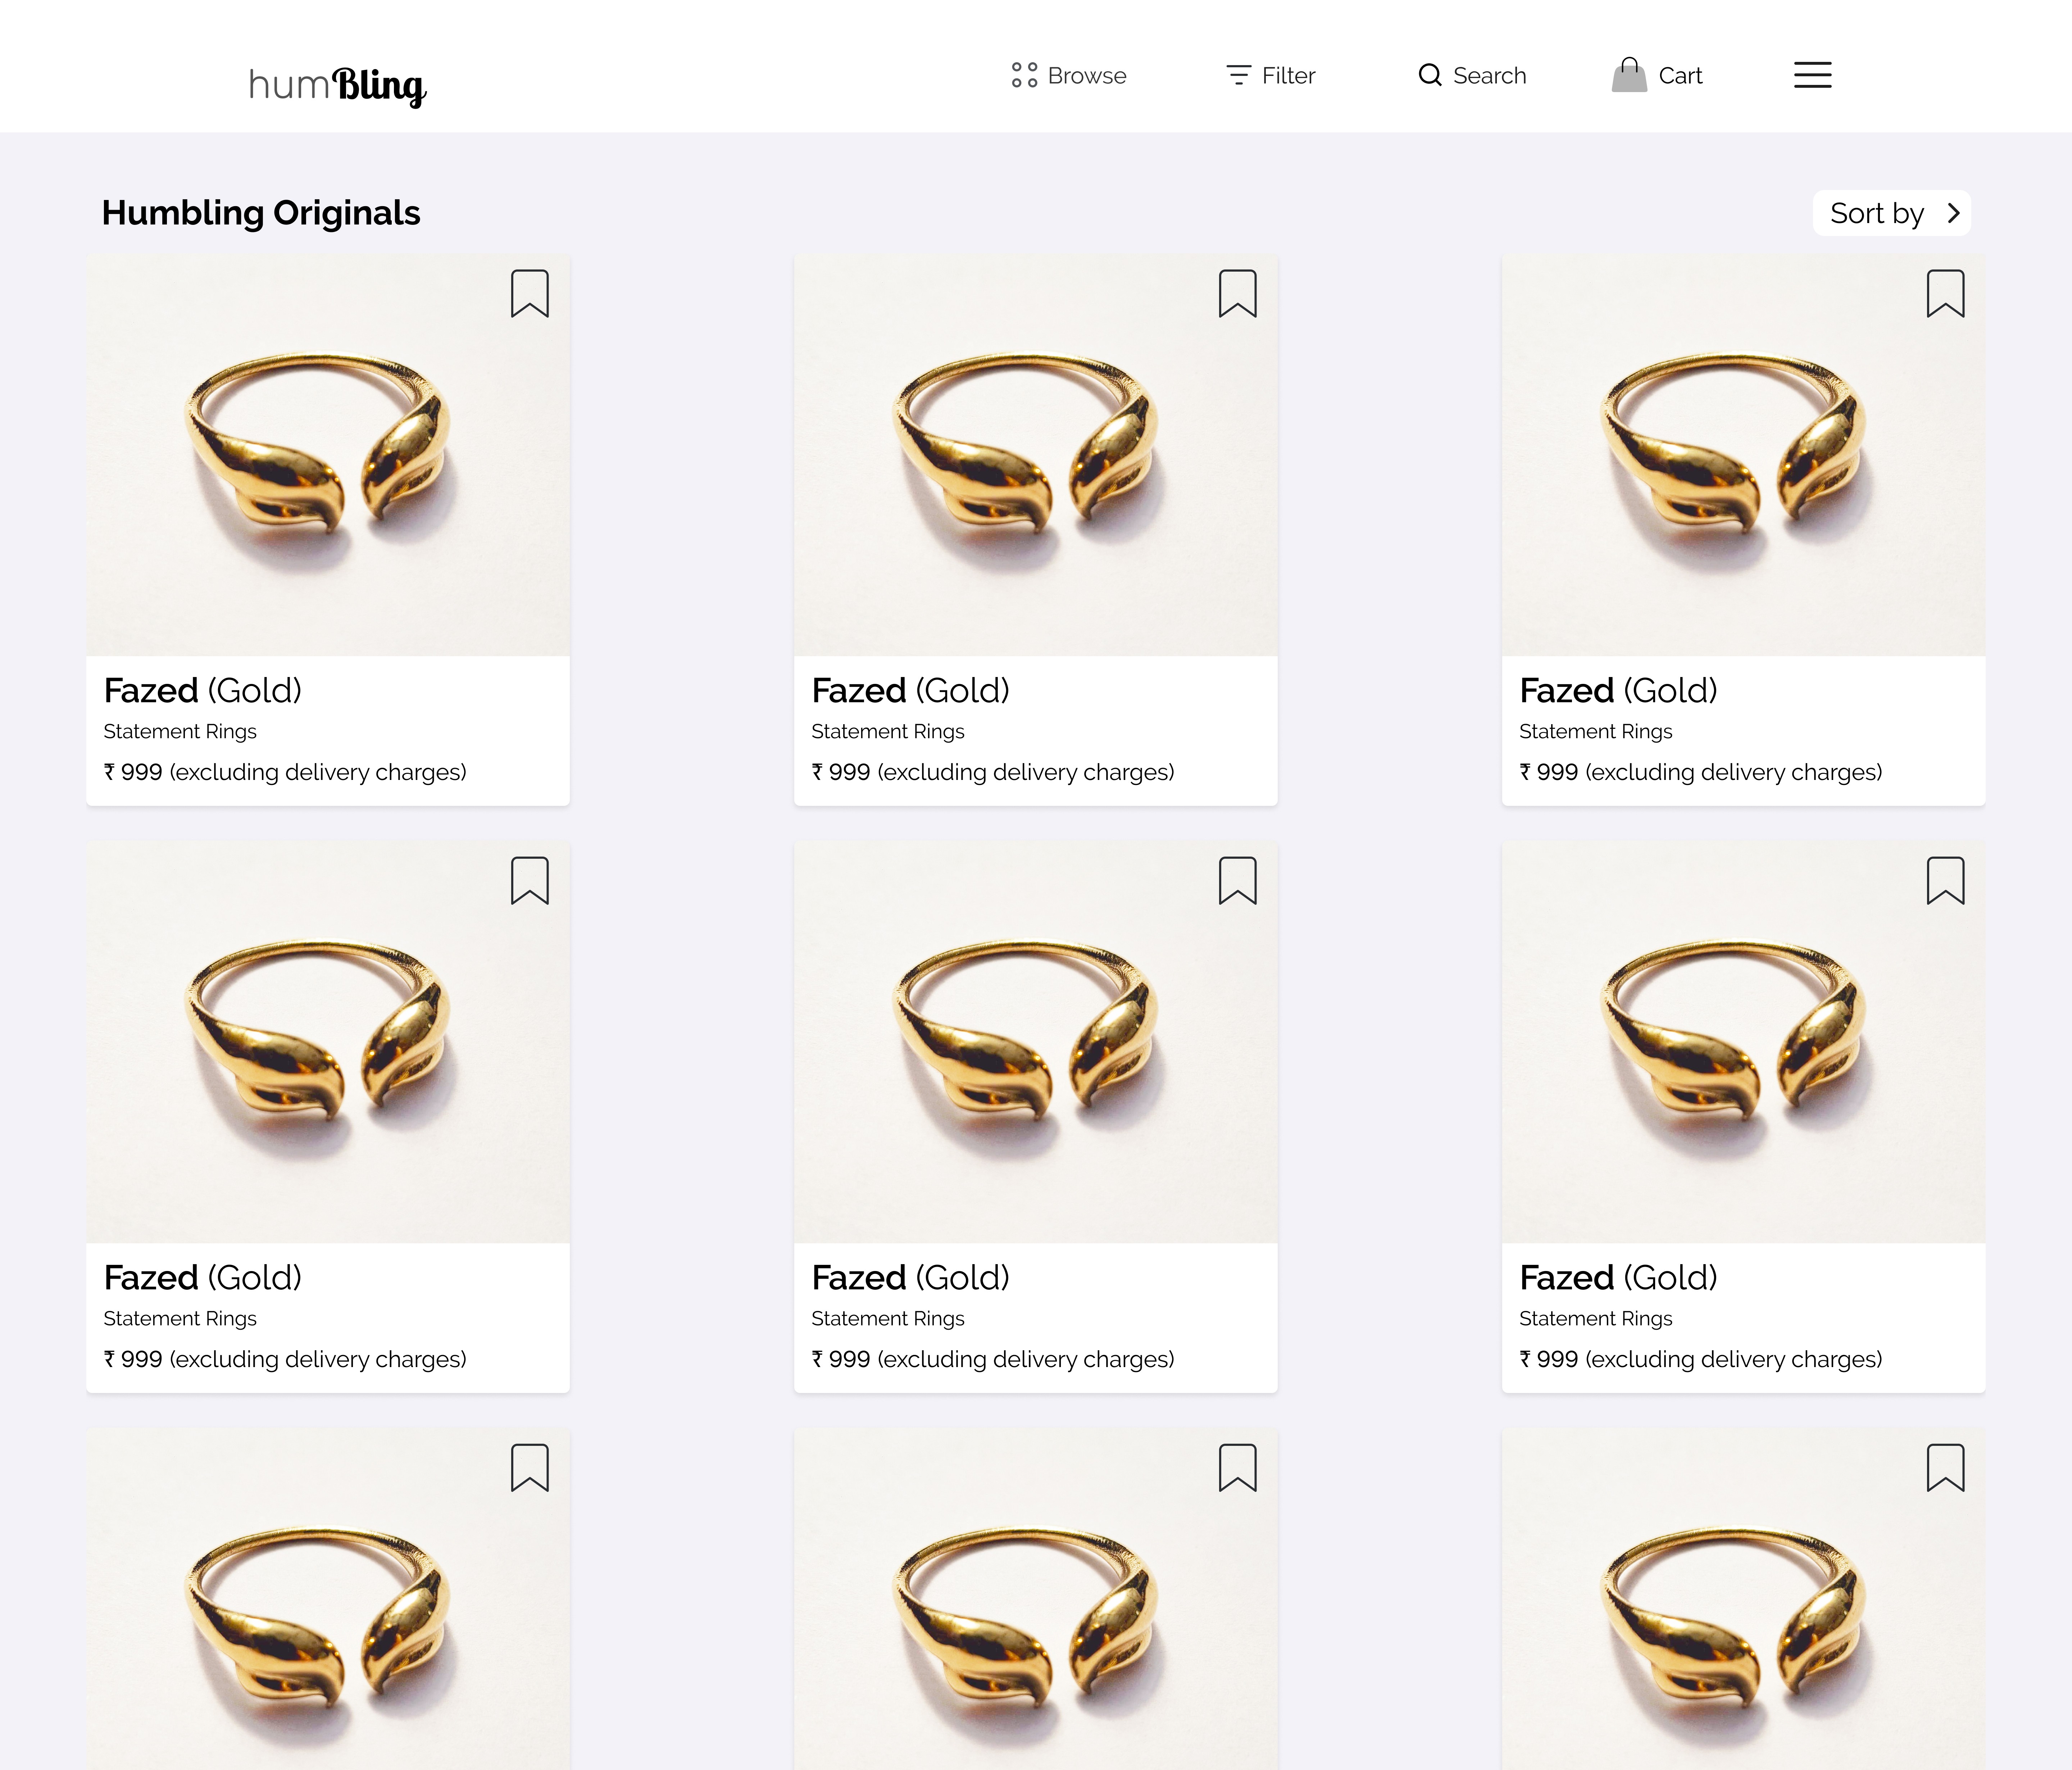Click the Filter lines icon
This screenshot has width=2072, height=1770.
click(x=1238, y=75)
